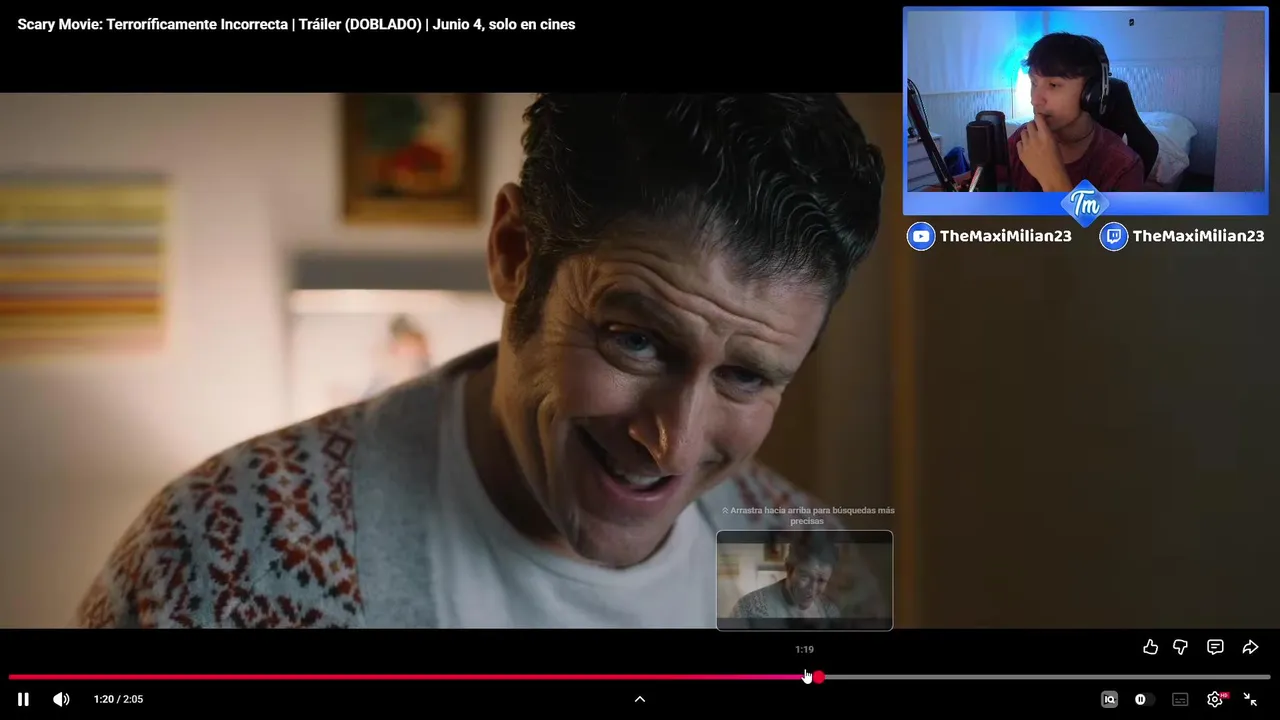Click the seek preview thumbnail

804,580
